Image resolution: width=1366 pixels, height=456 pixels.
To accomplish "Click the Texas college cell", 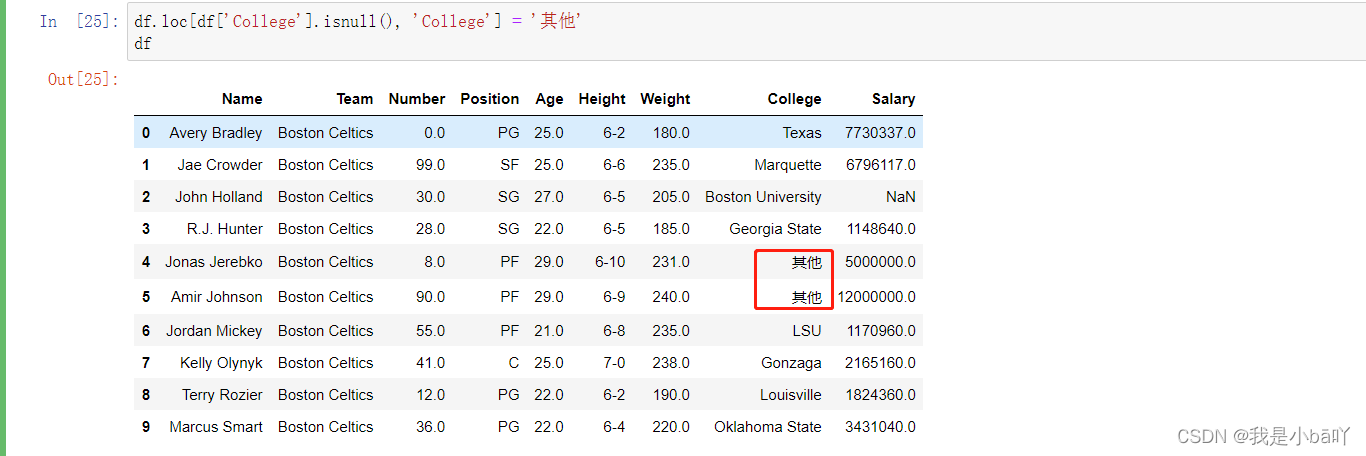I will click(x=802, y=133).
